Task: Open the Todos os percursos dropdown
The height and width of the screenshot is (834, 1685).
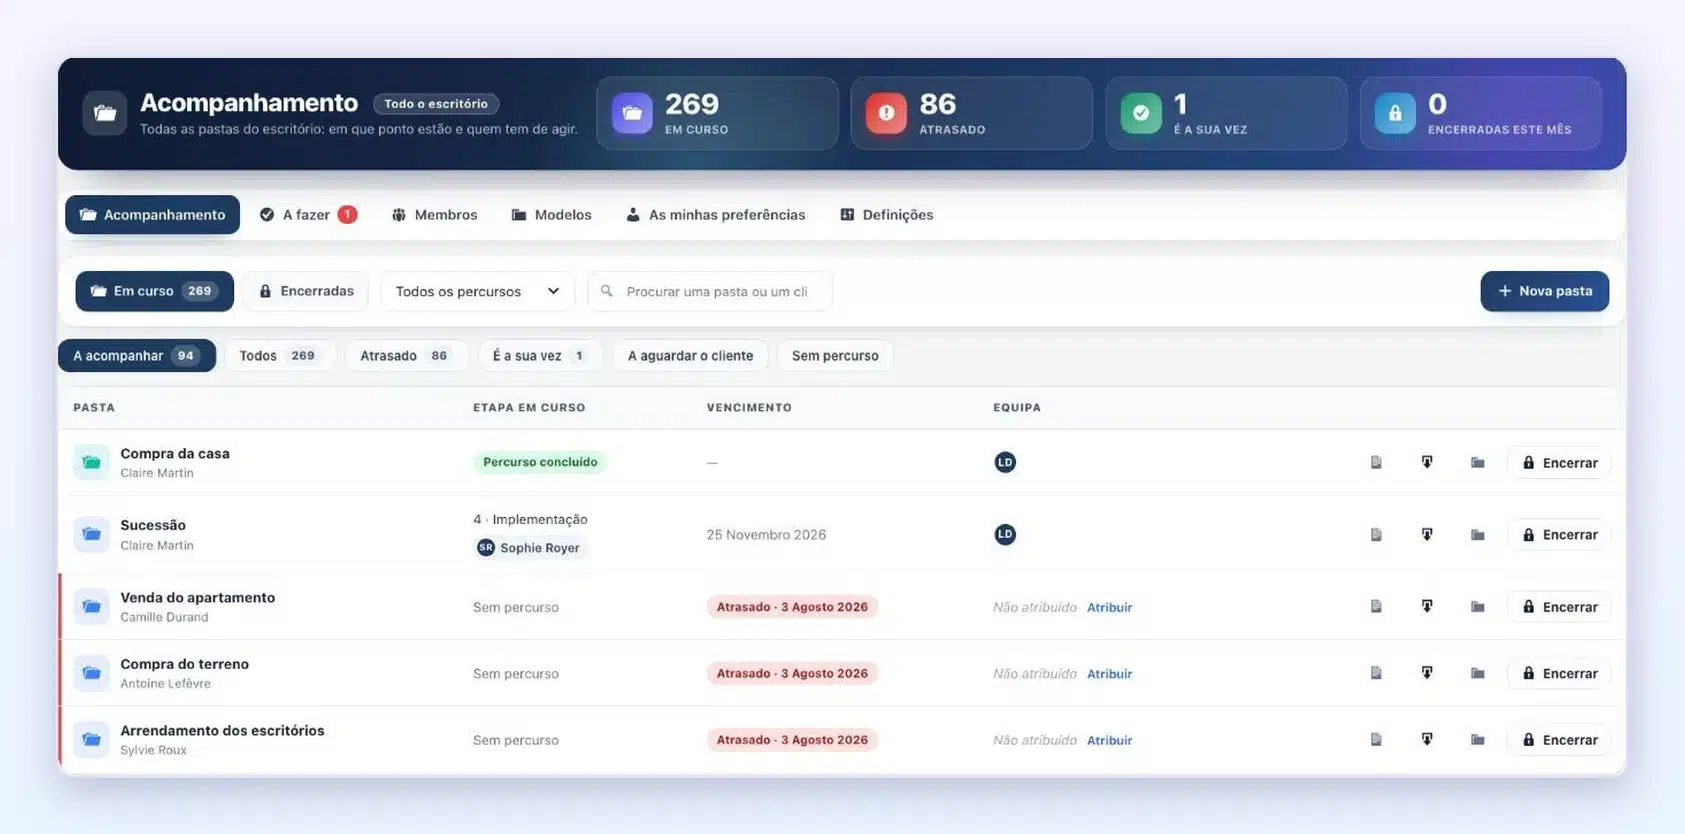Action: [477, 291]
